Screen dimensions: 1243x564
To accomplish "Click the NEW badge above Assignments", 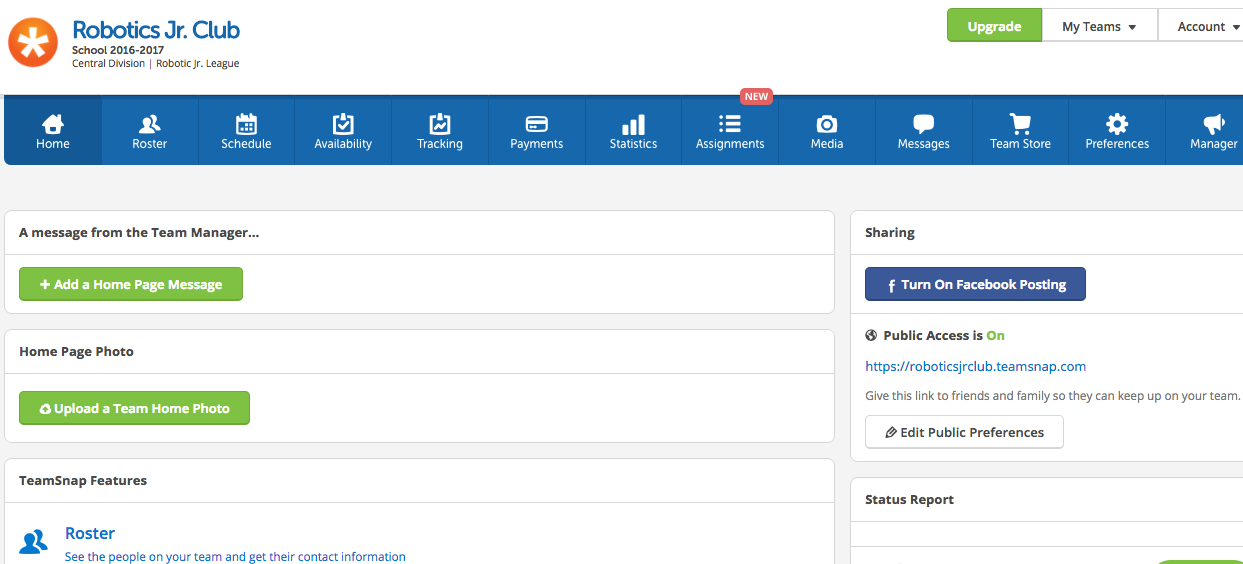I will pos(756,97).
